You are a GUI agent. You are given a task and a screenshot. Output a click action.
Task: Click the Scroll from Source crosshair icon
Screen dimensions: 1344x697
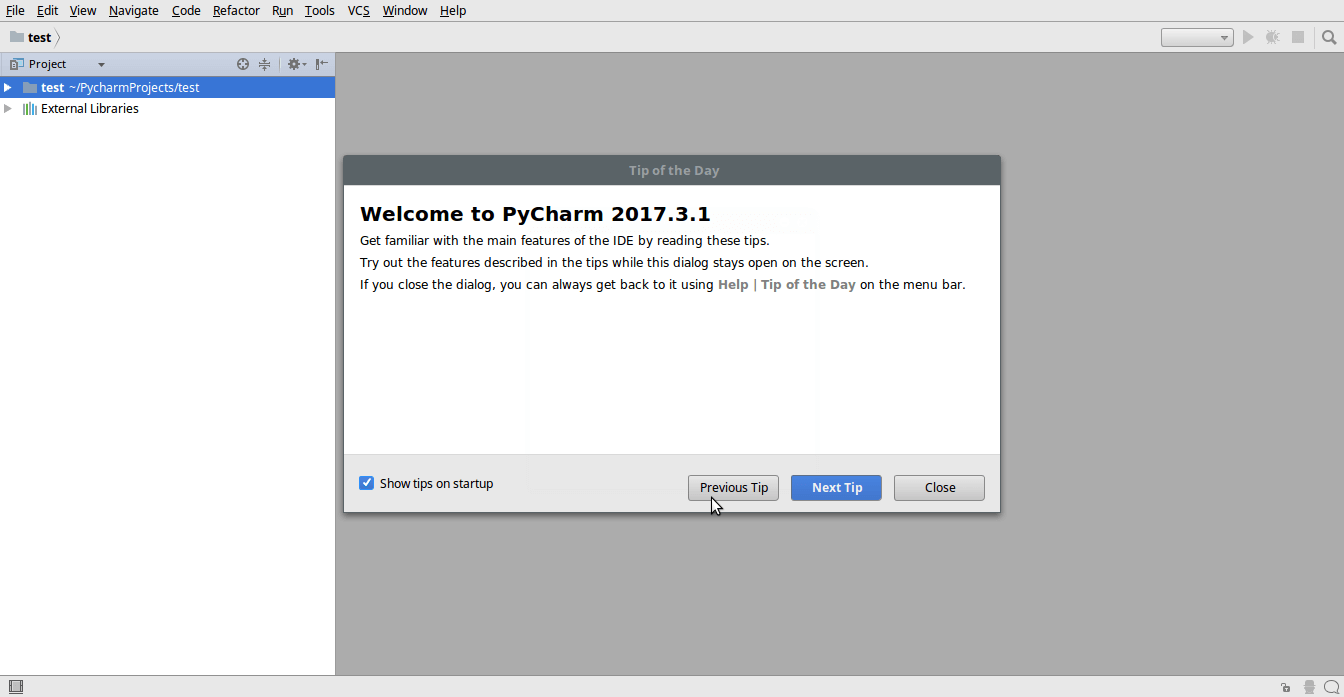coord(242,64)
